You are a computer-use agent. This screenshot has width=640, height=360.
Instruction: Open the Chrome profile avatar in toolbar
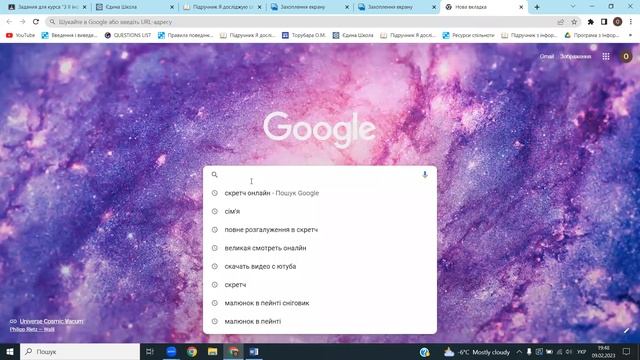618,22
